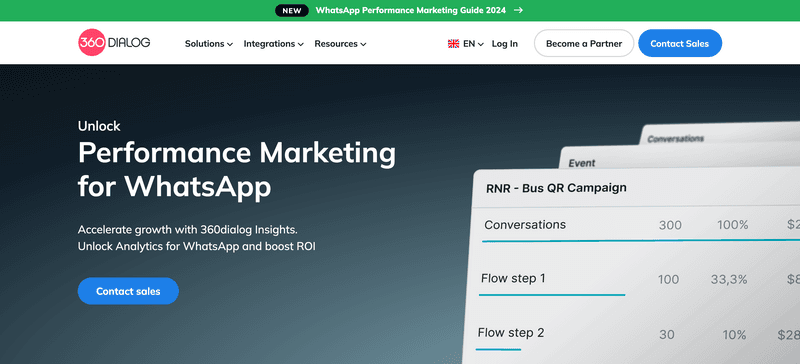Open the EN language selector
The height and width of the screenshot is (364, 800).
[473, 44]
